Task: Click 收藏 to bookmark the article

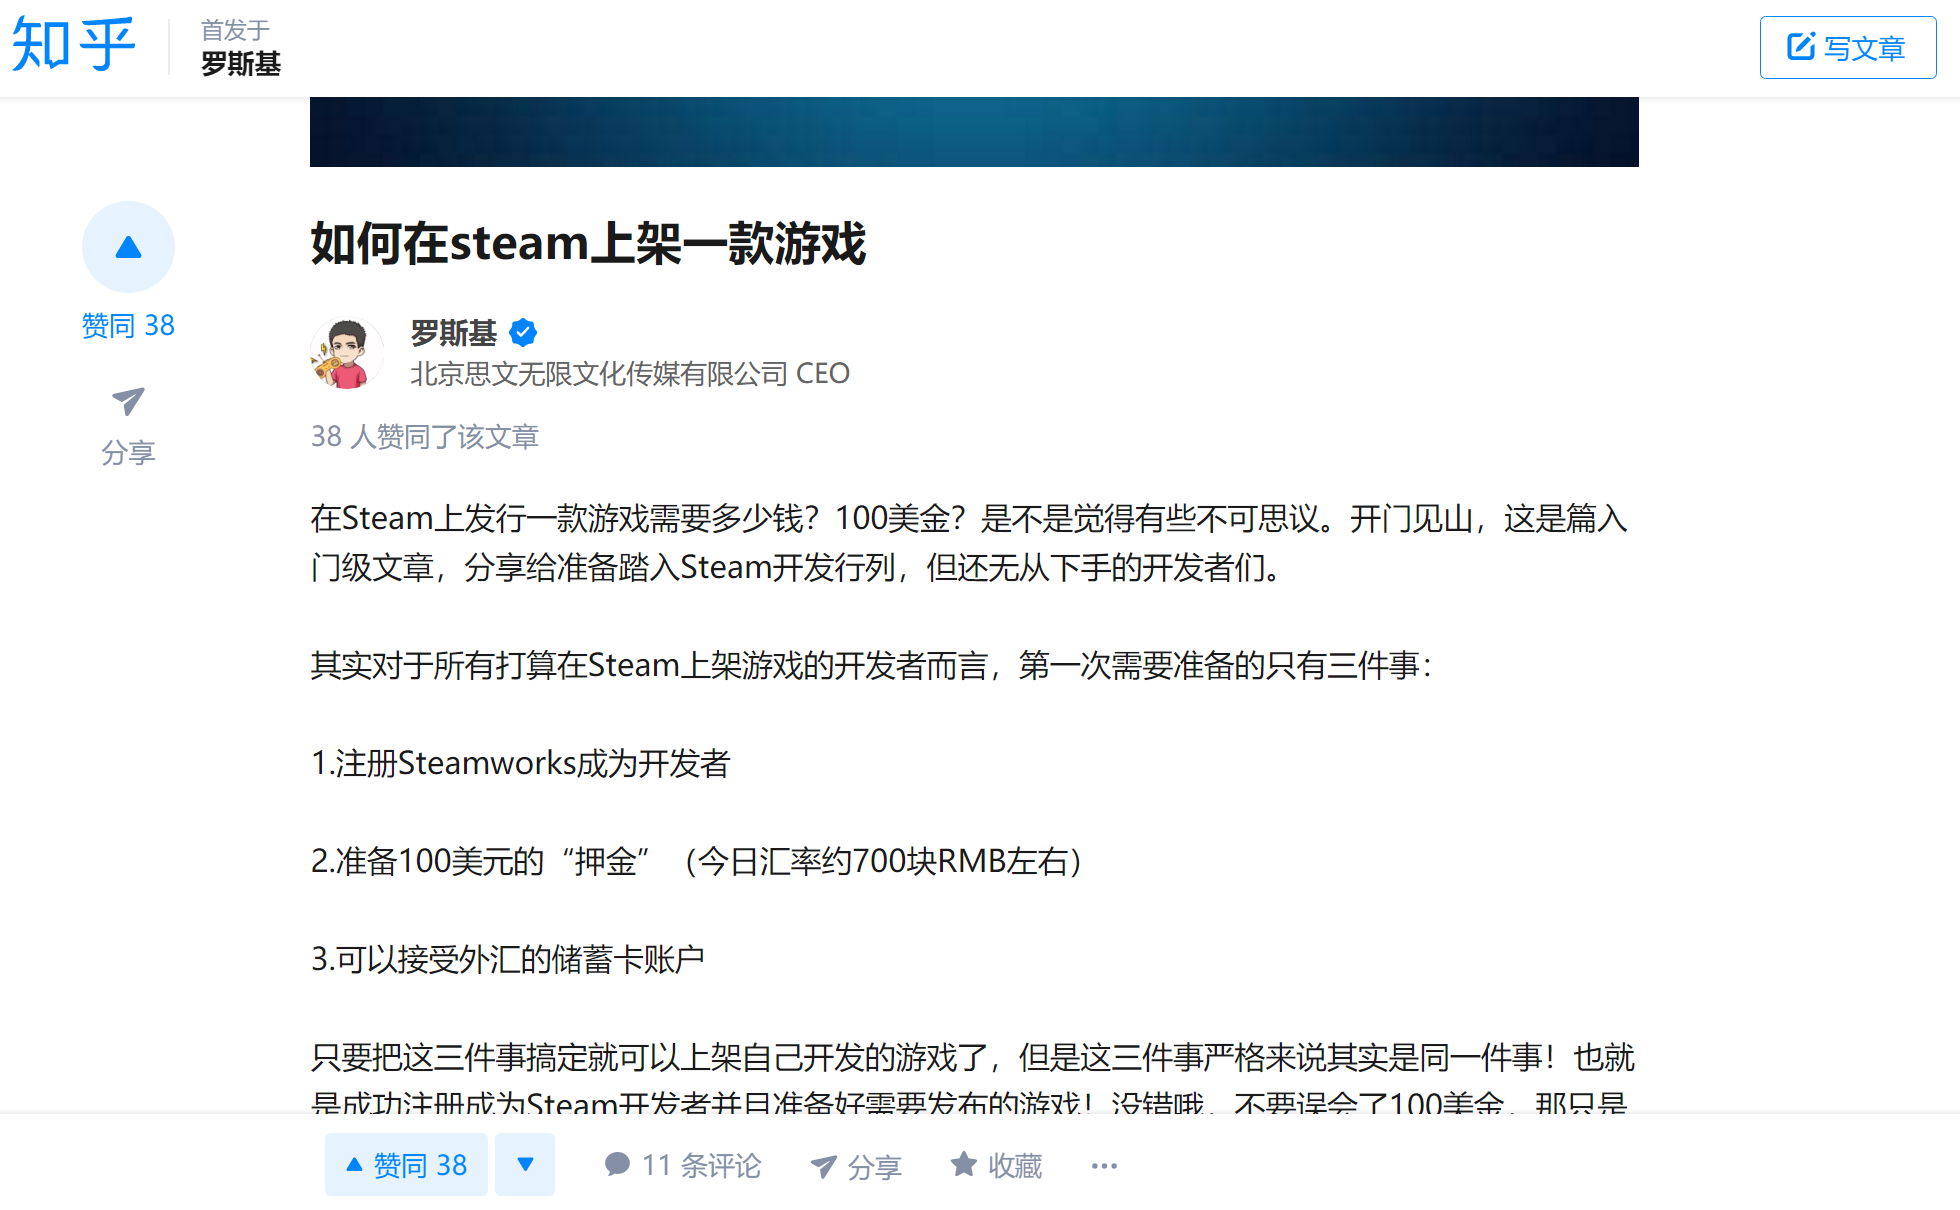Action: click(x=996, y=1165)
